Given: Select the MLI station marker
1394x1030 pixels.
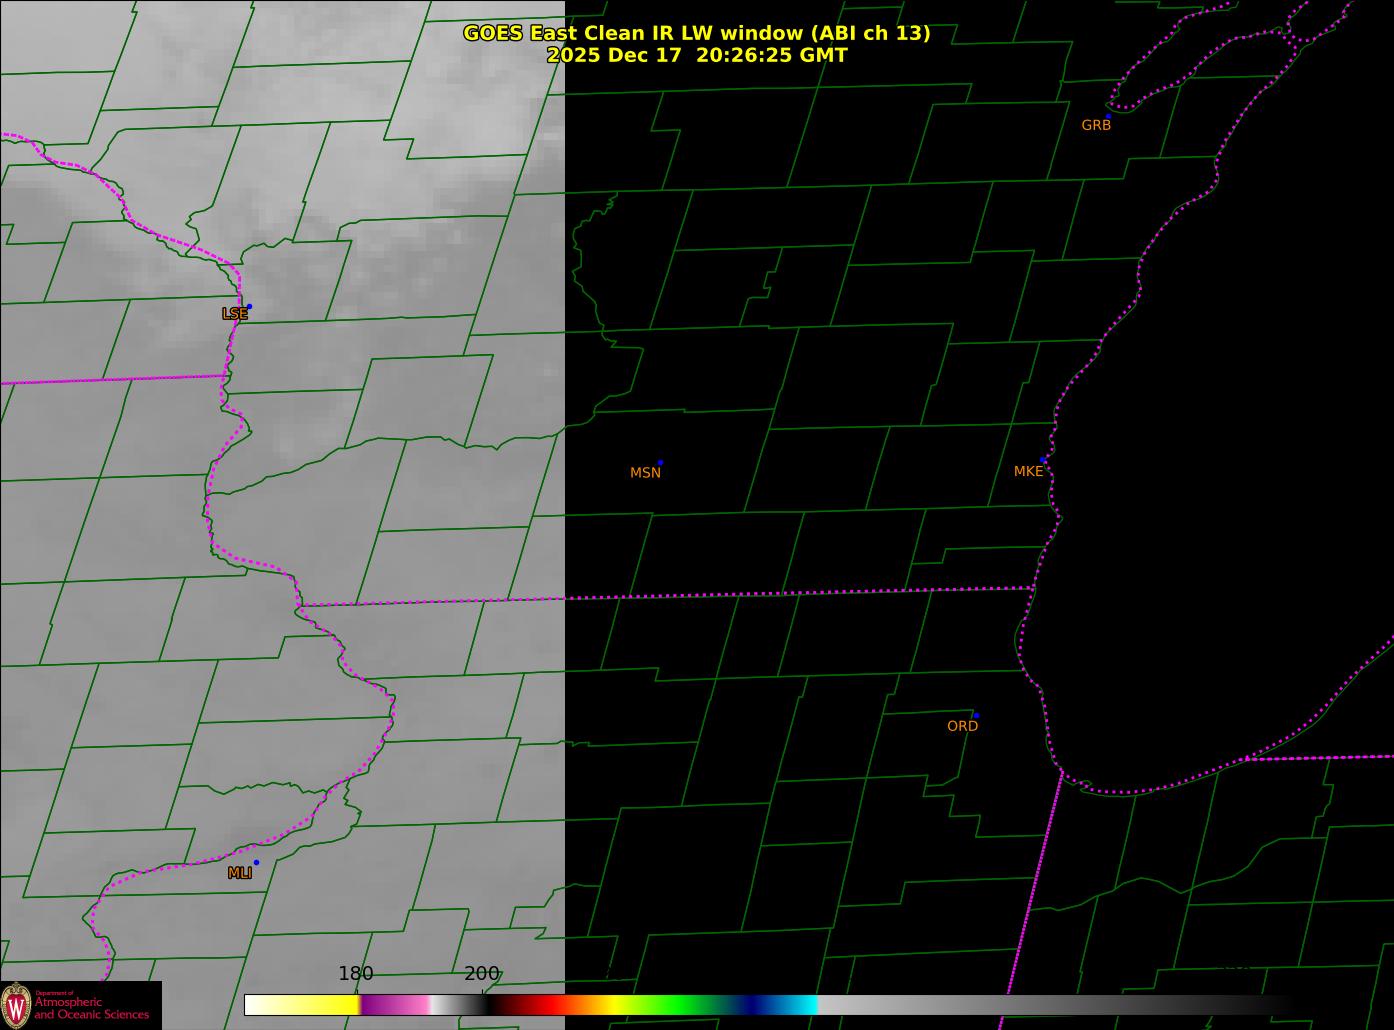Looking at the screenshot, I should (256, 862).
